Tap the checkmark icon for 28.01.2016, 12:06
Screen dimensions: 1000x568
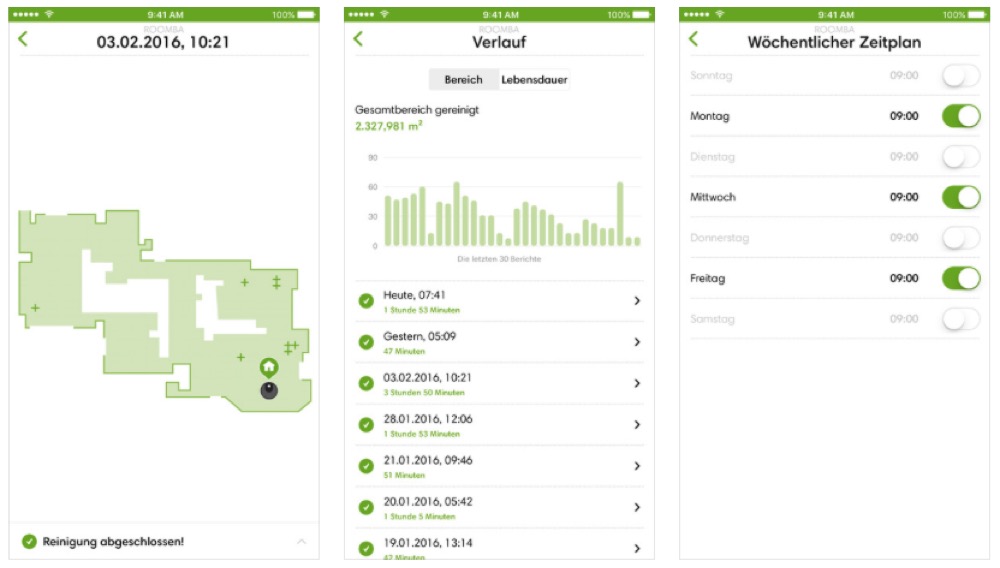coord(366,425)
